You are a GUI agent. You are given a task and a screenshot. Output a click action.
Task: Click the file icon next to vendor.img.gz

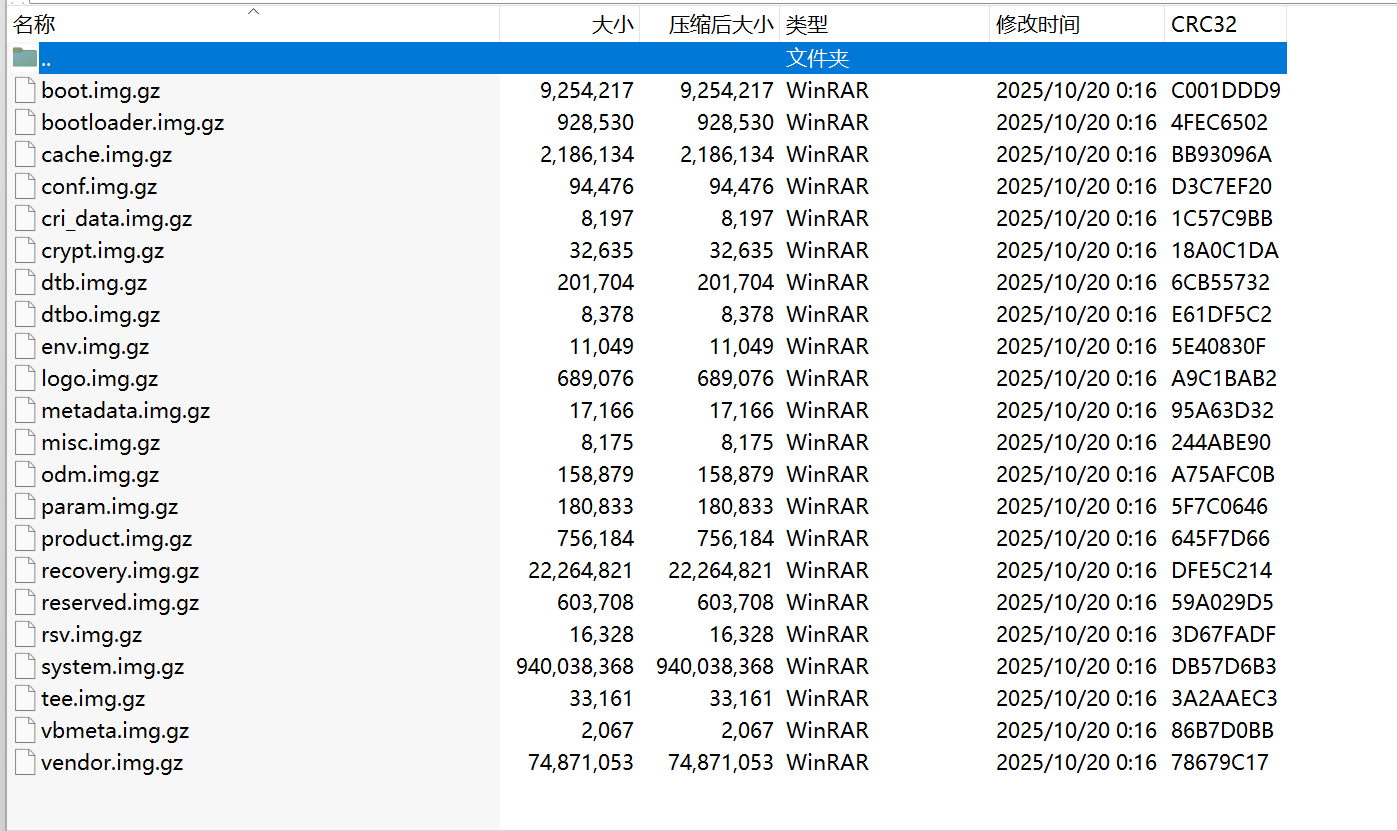23,762
